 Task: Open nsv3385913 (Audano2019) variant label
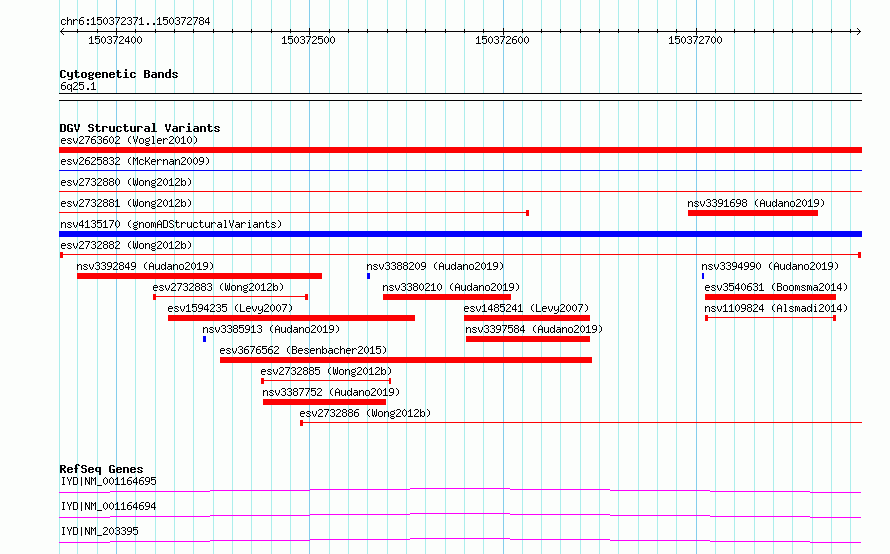(271, 329)
